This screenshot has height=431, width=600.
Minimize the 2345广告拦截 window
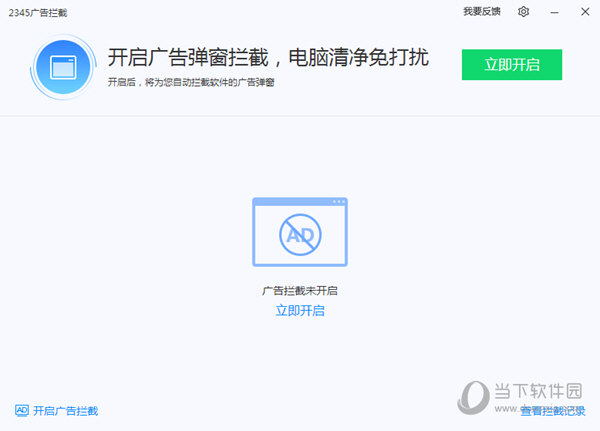554,12
